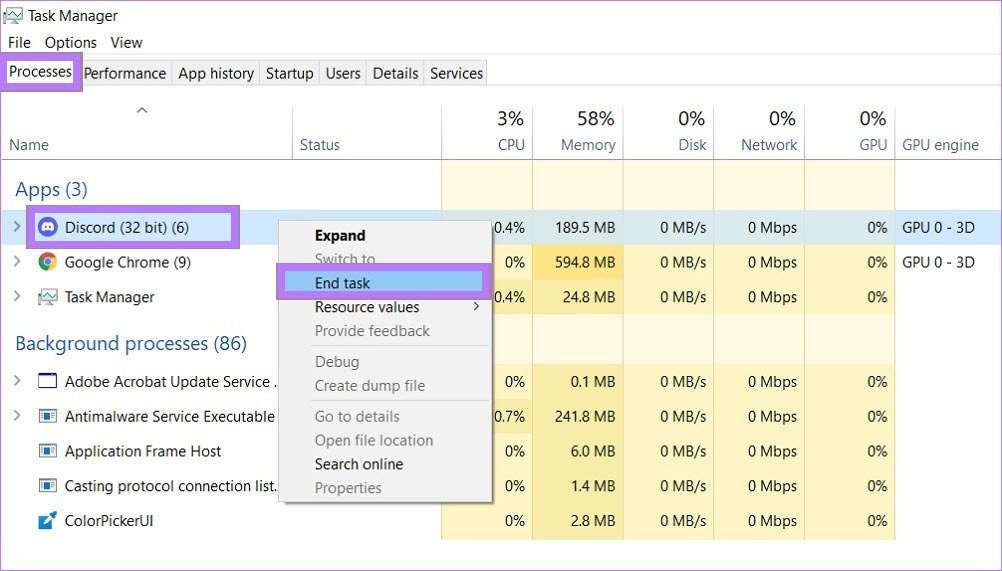Click Background processes (86) heading
Image resolution: width=1002 pixels, height=571 pixels.
[x=131, y=344]
